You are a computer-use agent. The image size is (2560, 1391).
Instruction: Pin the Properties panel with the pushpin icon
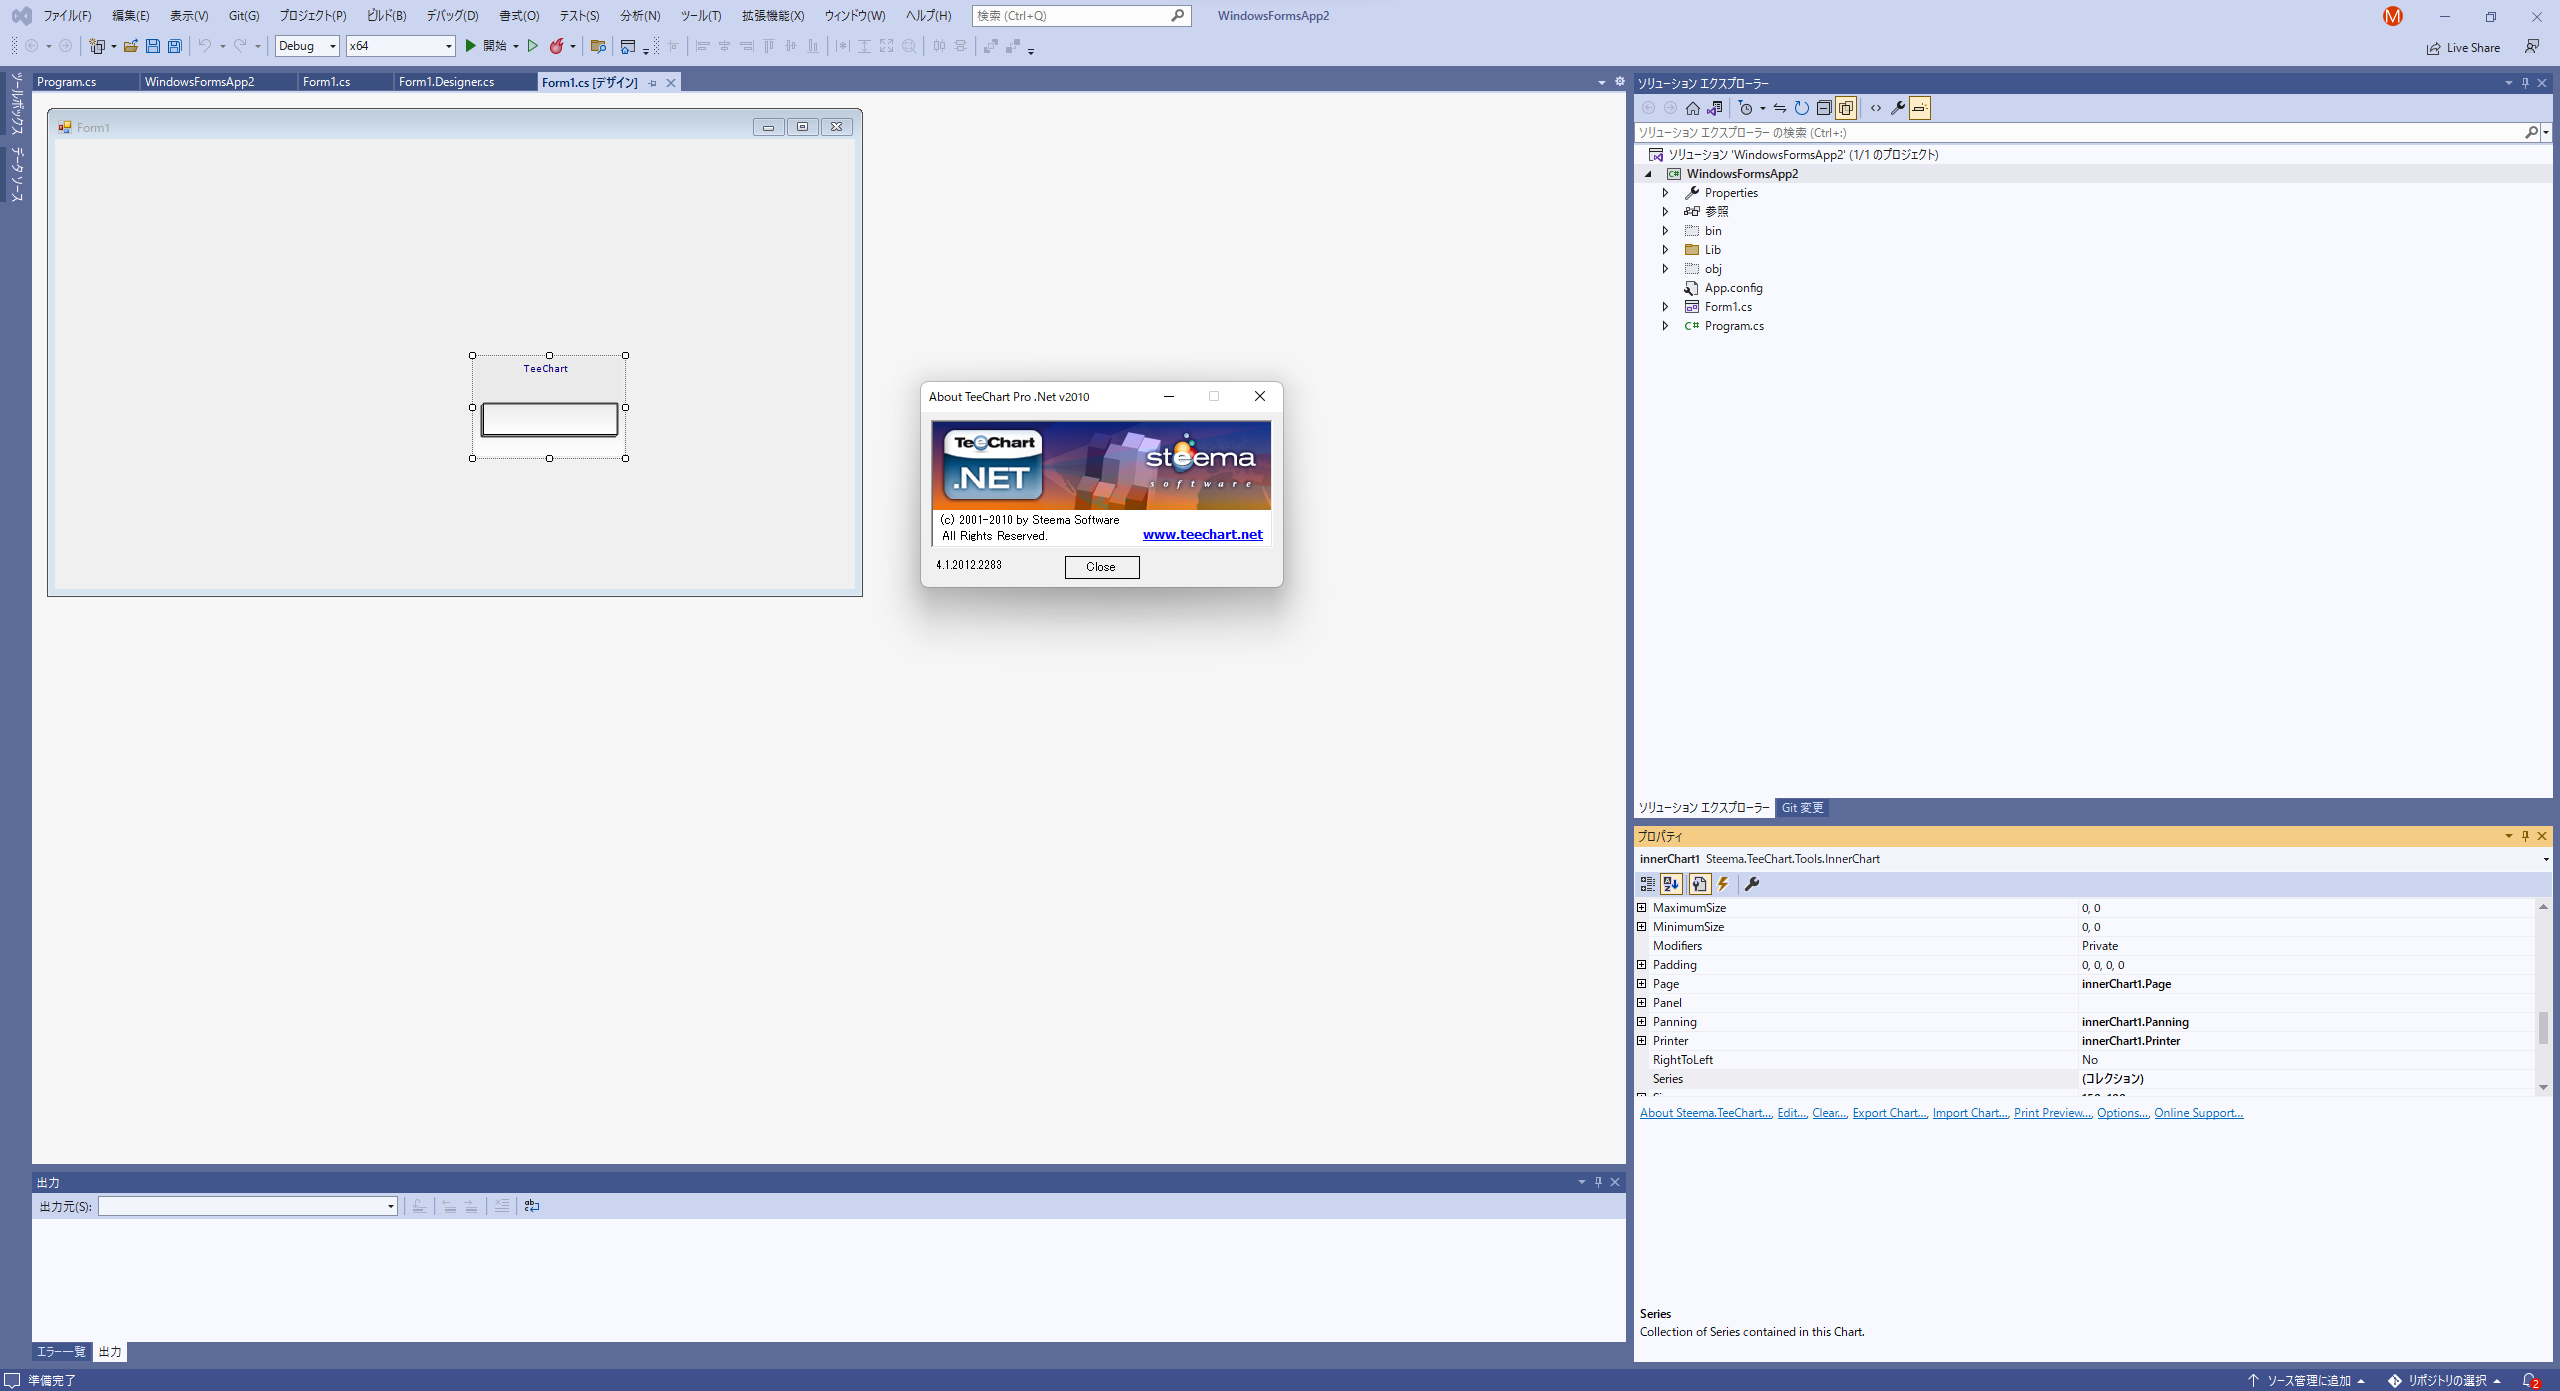(2525, 836)
